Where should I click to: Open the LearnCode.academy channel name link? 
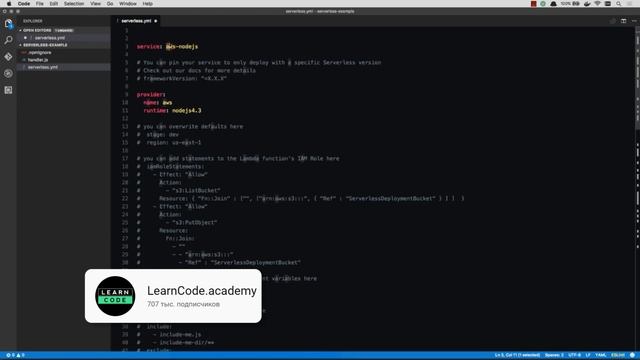[202, 291]
